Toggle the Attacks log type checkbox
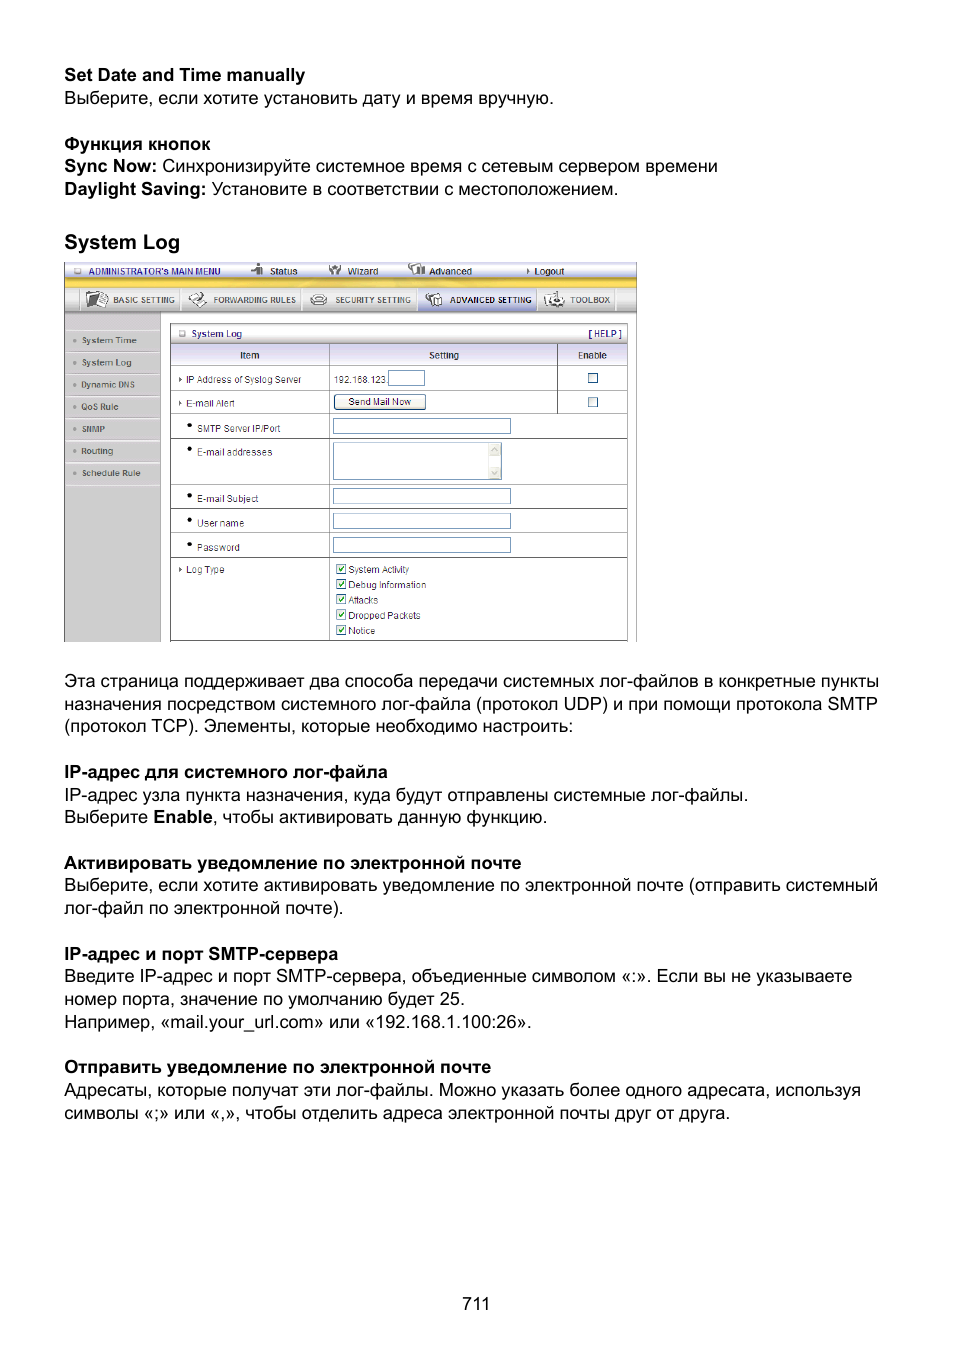Image resolution: width=954 pixels, height=1352 pixels. pos(341,599)
